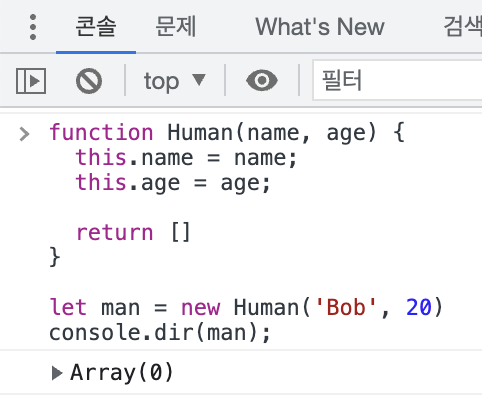Toggle the console sidebar panel icon
The image size is (482, 398).
pos(31,81)
